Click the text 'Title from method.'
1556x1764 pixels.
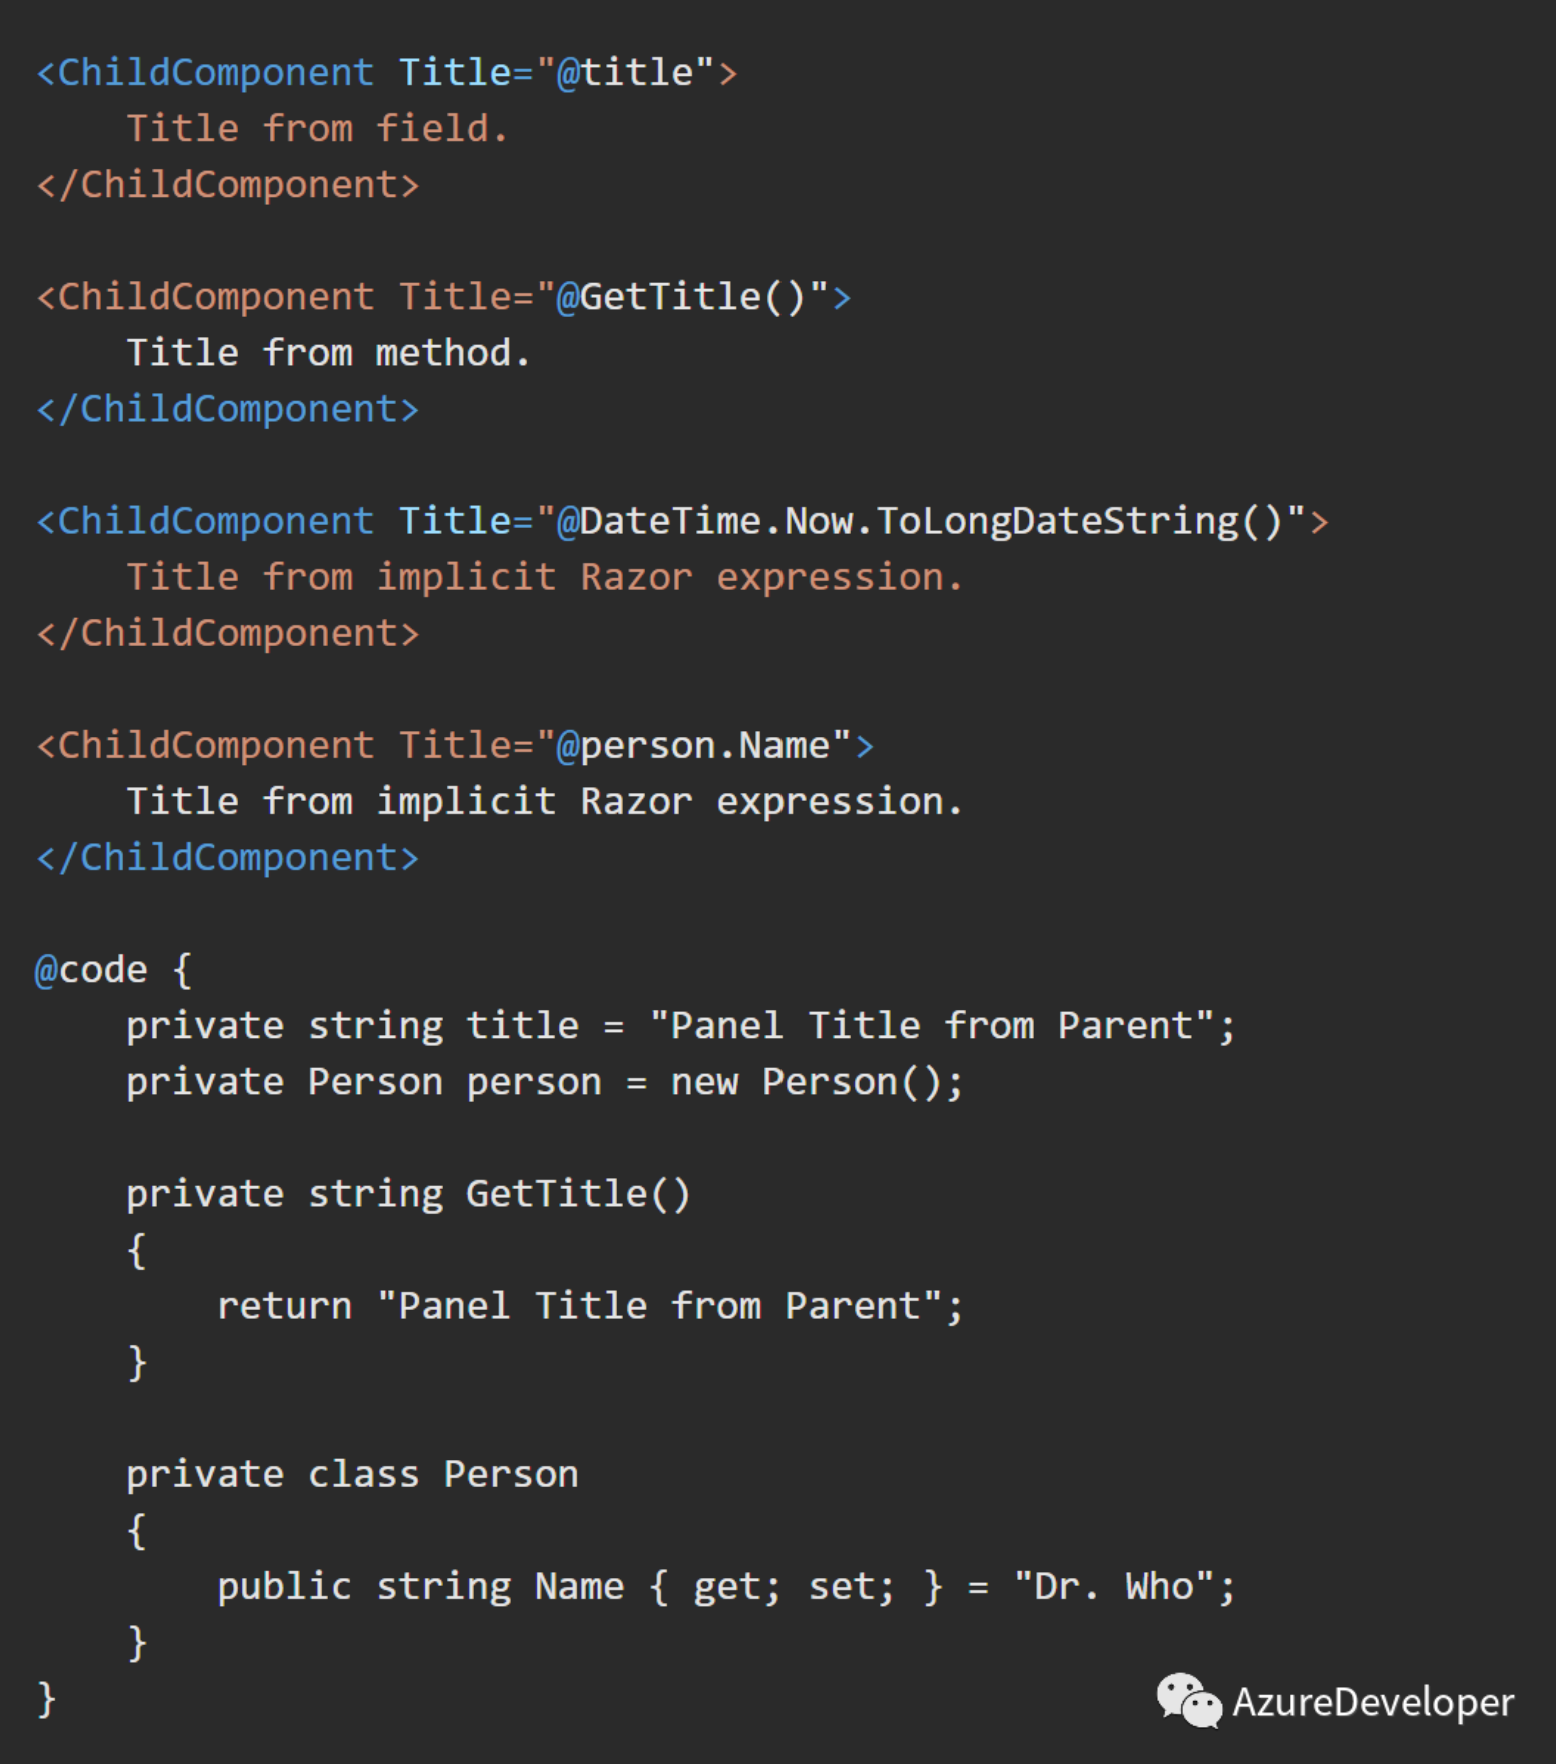coord(328,353)
